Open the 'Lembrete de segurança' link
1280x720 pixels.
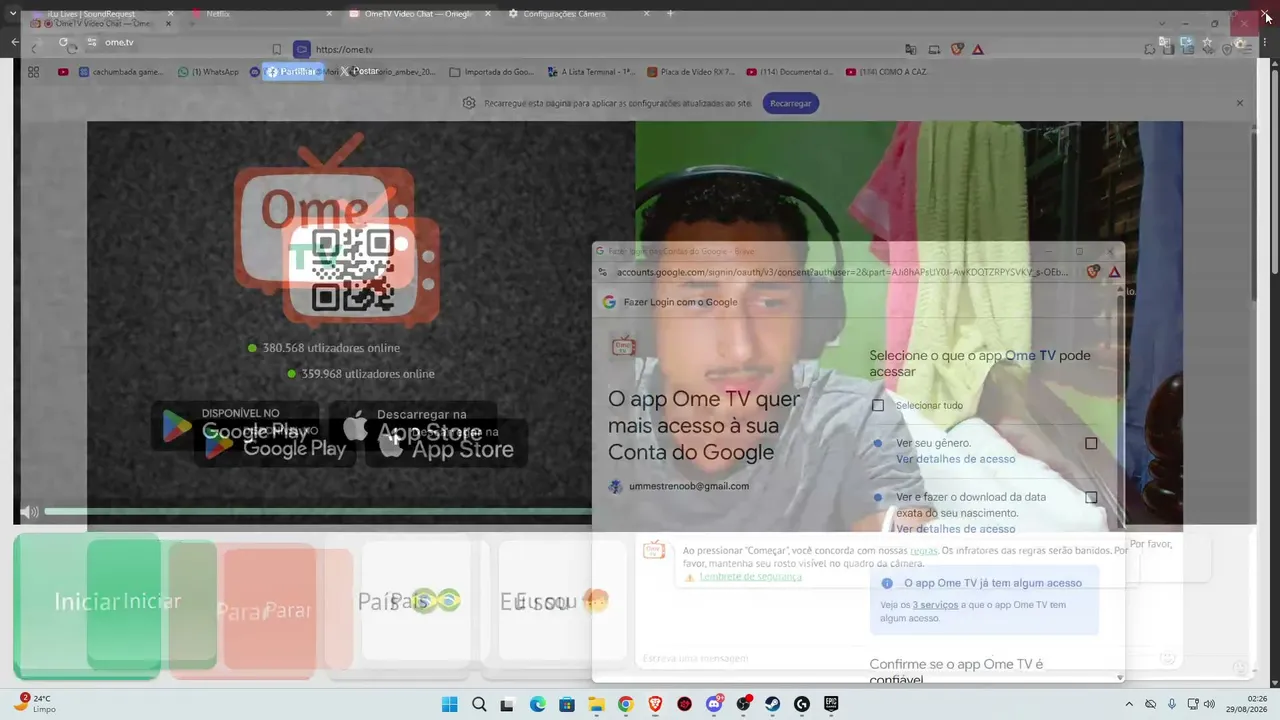[750, 576]
